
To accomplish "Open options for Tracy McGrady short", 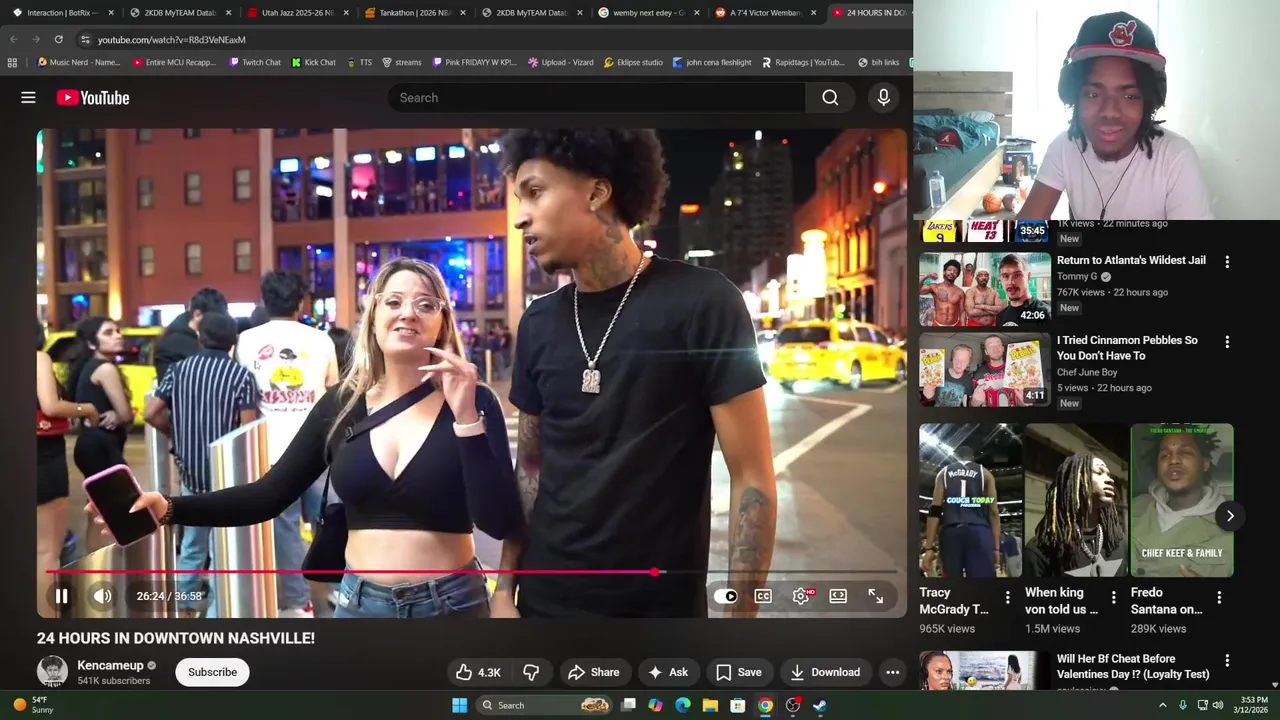I will coord(1007,598).
